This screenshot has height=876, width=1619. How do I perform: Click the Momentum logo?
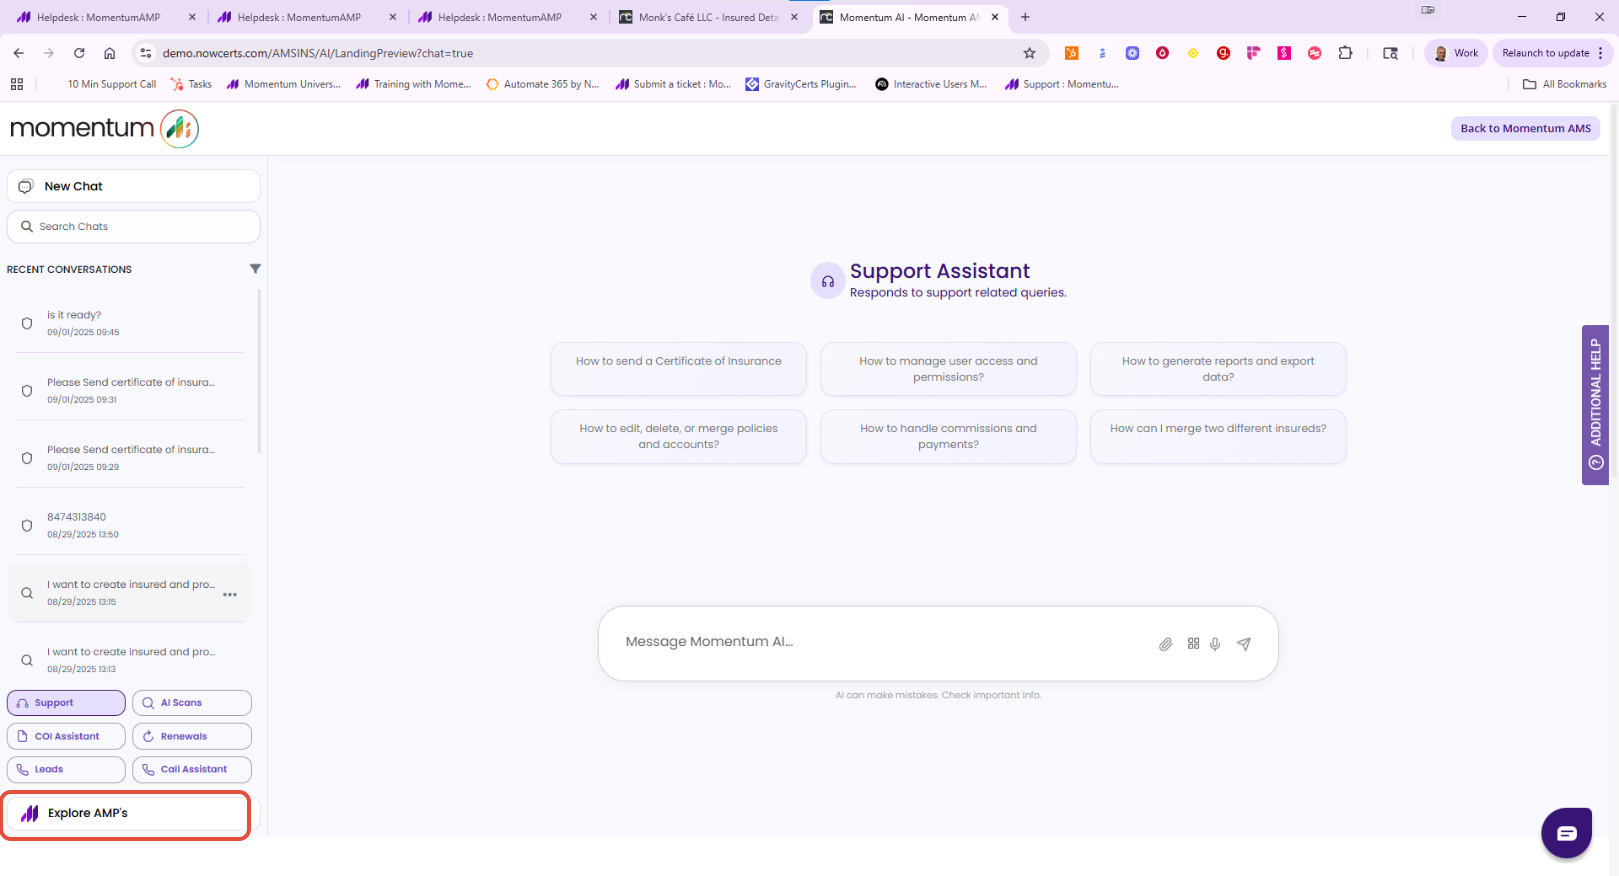coord(105,128)
